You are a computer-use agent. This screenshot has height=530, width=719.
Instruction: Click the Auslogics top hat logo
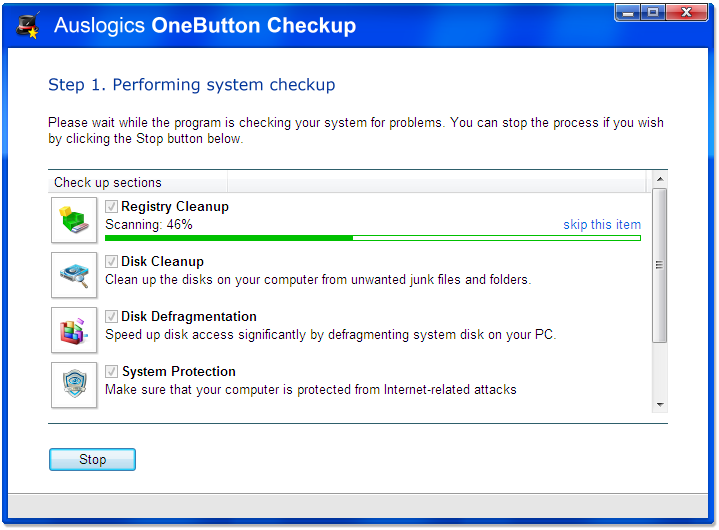[x=28, y=26]
